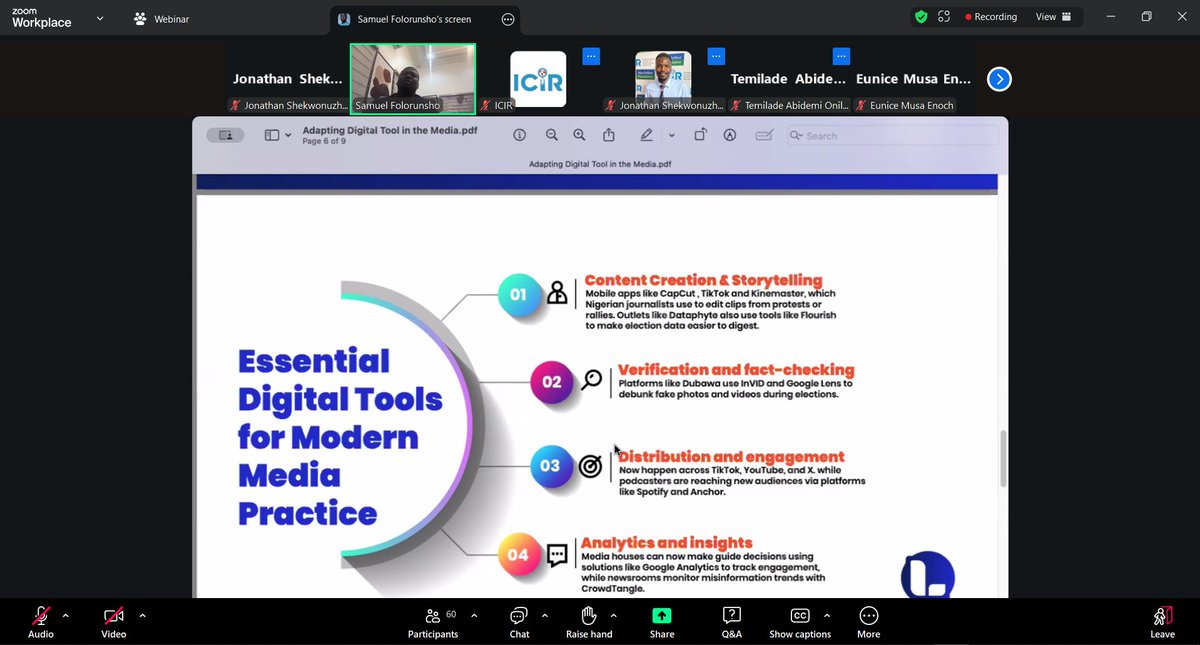This screenshot has width=1200, height=645.
Task: Expand Show captions options chevron
Action: 826,615
